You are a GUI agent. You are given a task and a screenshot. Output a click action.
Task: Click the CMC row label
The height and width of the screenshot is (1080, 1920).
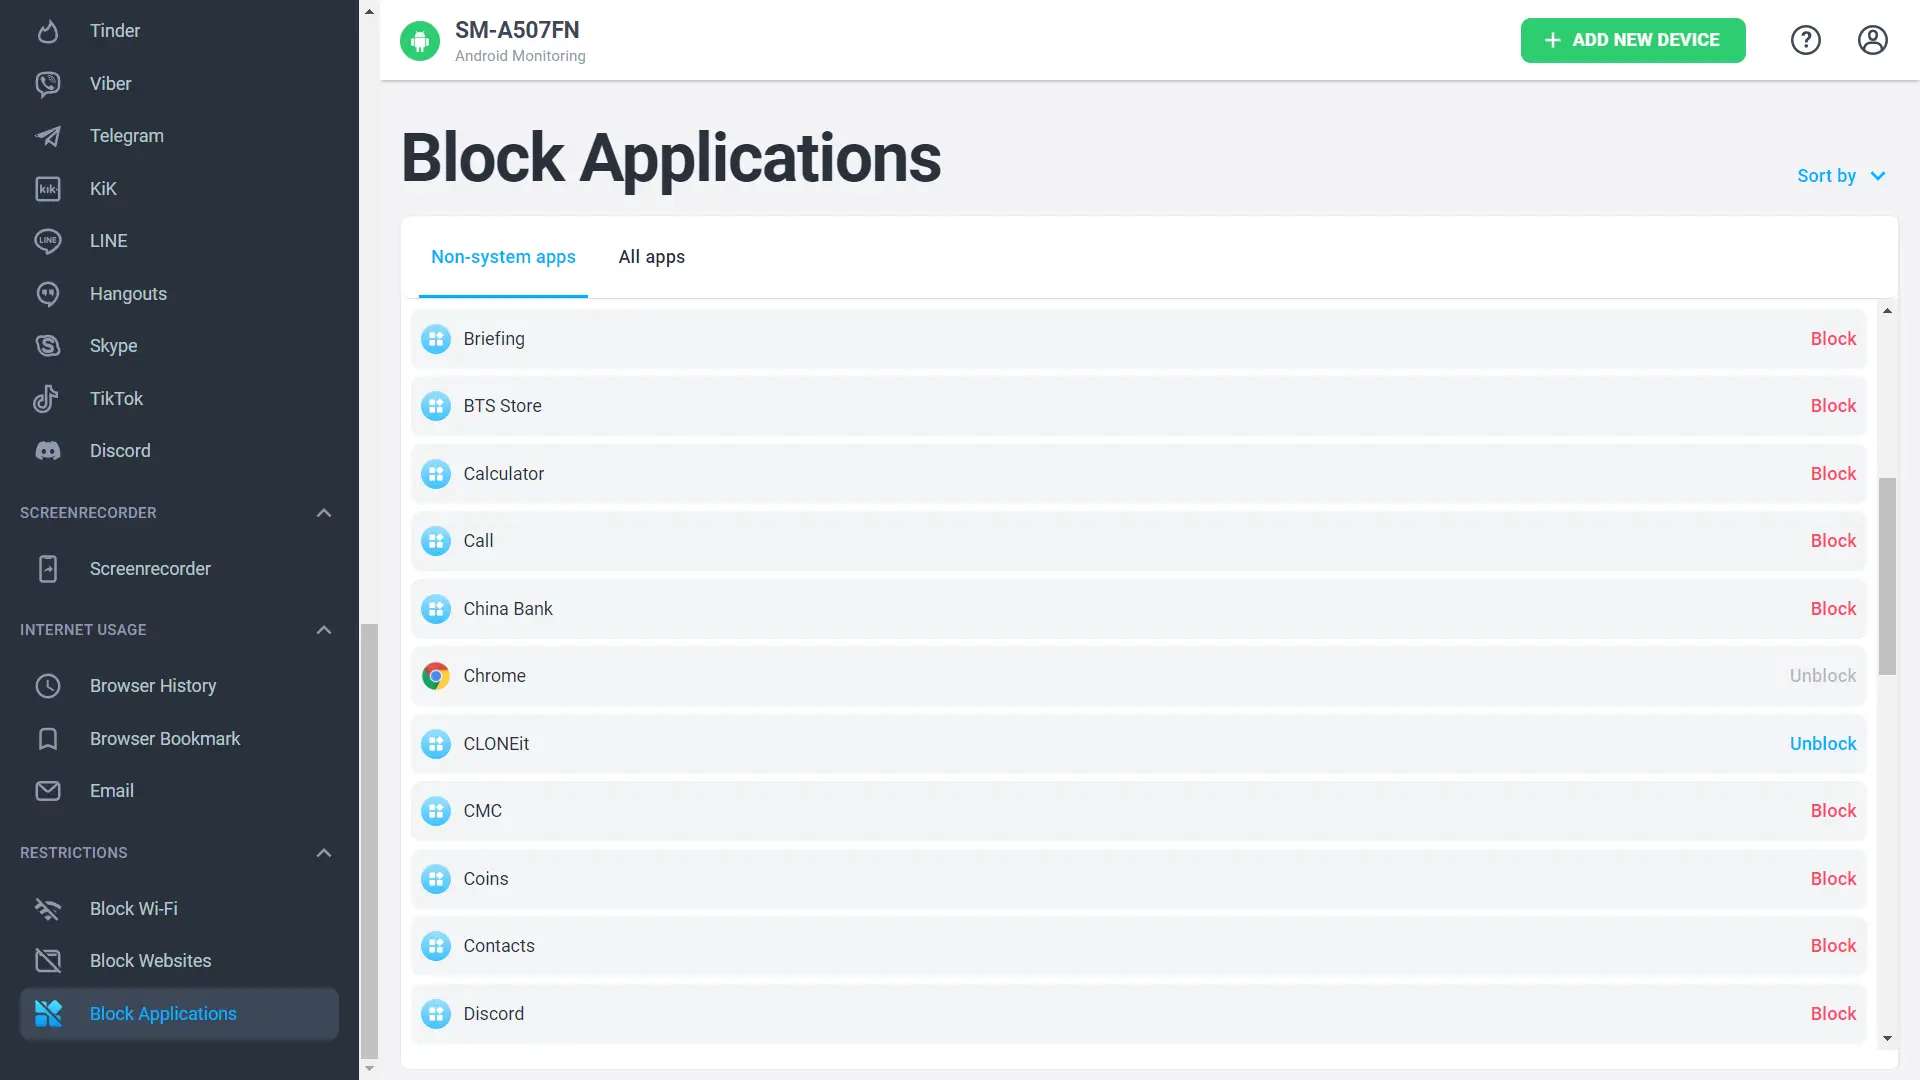pos(483,811)
